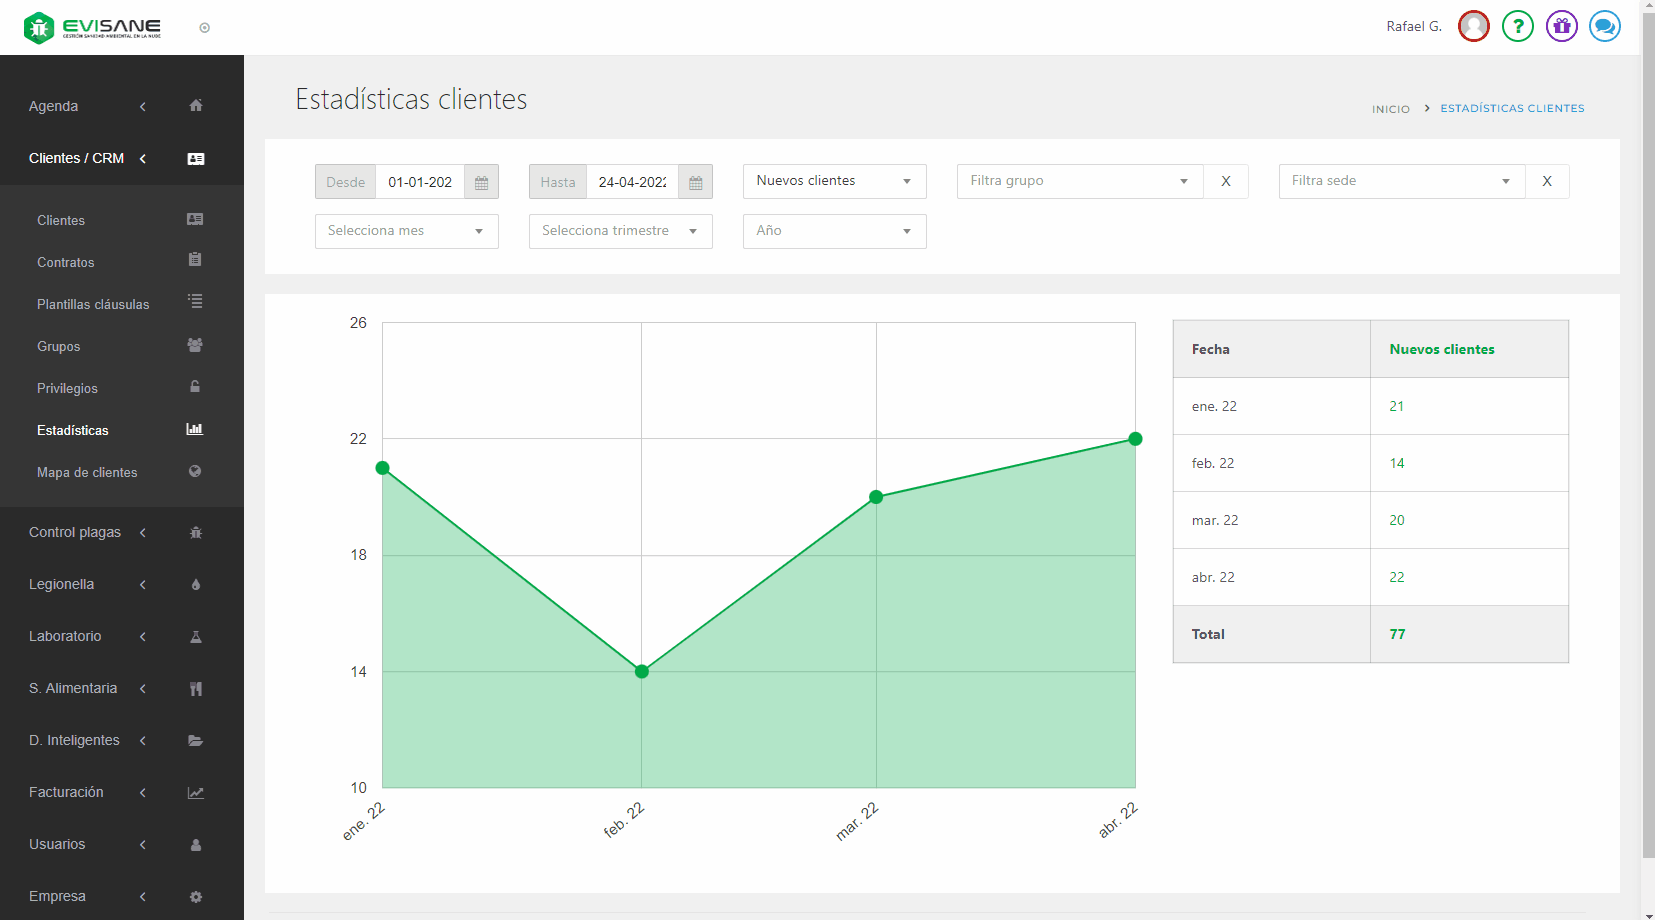Click the EVISANE logo

point(92,27)
